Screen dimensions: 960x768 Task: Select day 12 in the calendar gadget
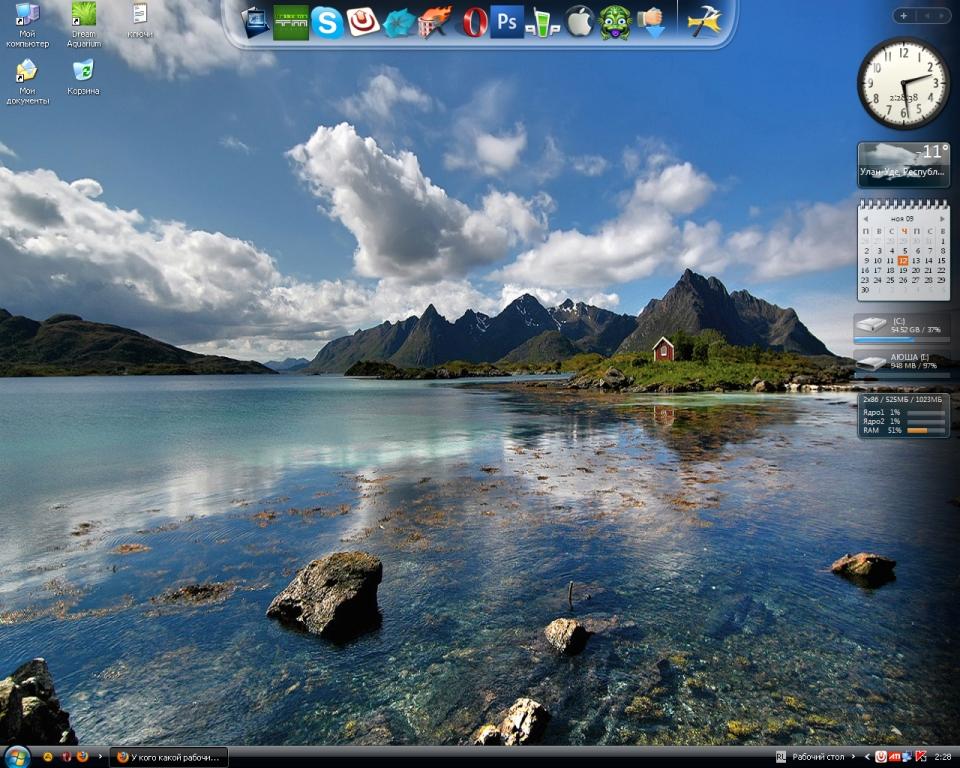pyautogui.click(x=903, y=260)
